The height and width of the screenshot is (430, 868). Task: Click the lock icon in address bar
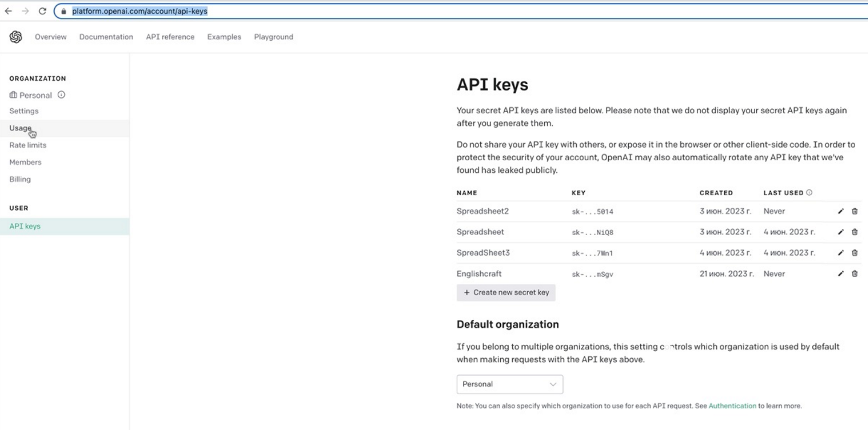coord(64,11)
